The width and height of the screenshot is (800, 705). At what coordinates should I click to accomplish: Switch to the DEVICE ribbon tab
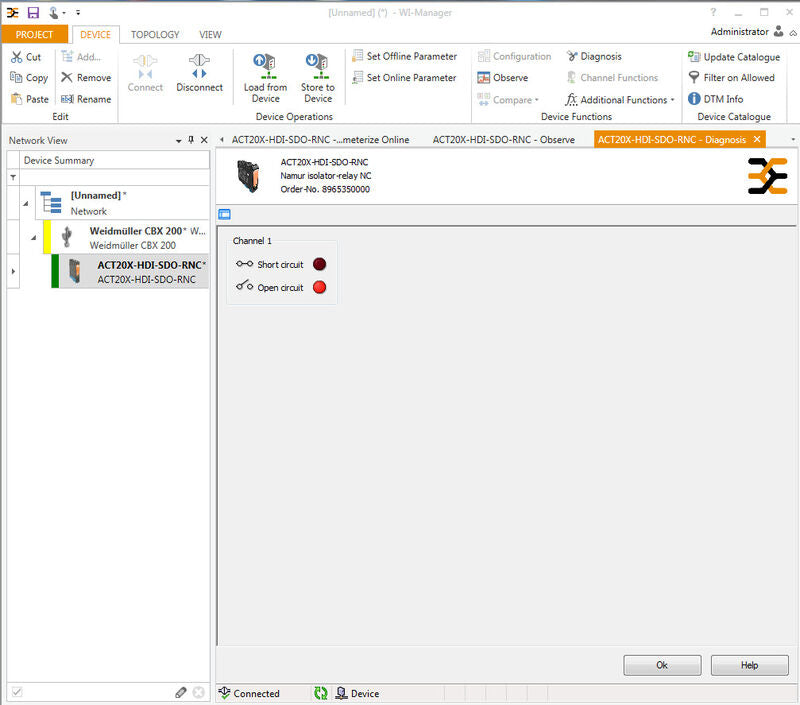(95, 34)
